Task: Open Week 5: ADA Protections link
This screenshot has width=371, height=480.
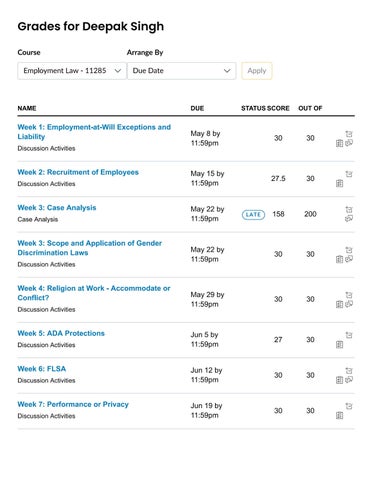Action: [61, 333]
